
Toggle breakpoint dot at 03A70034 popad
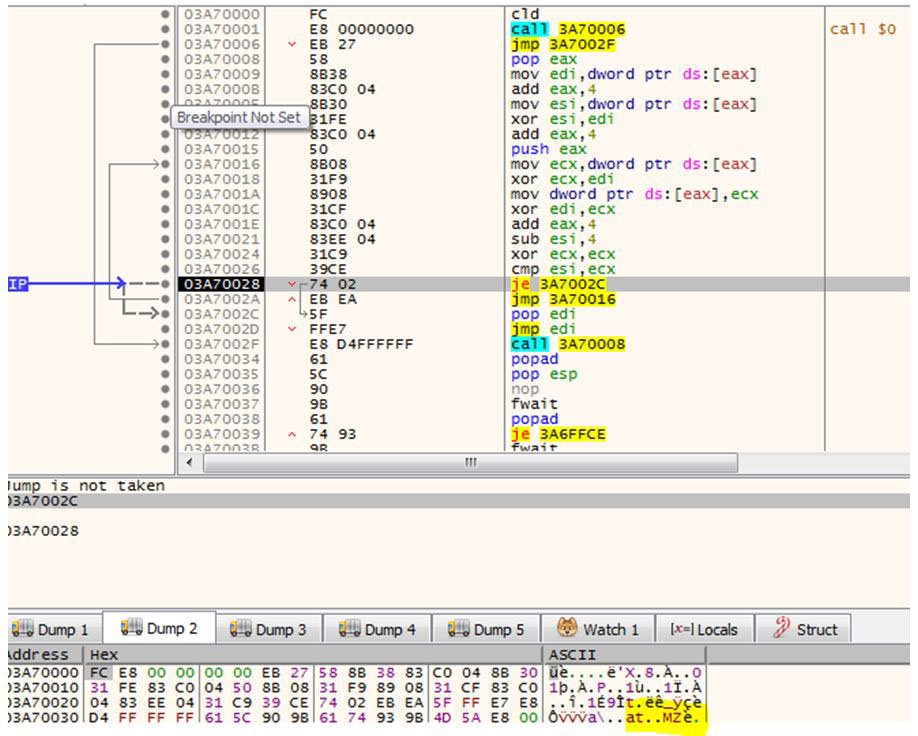point(164,360)
